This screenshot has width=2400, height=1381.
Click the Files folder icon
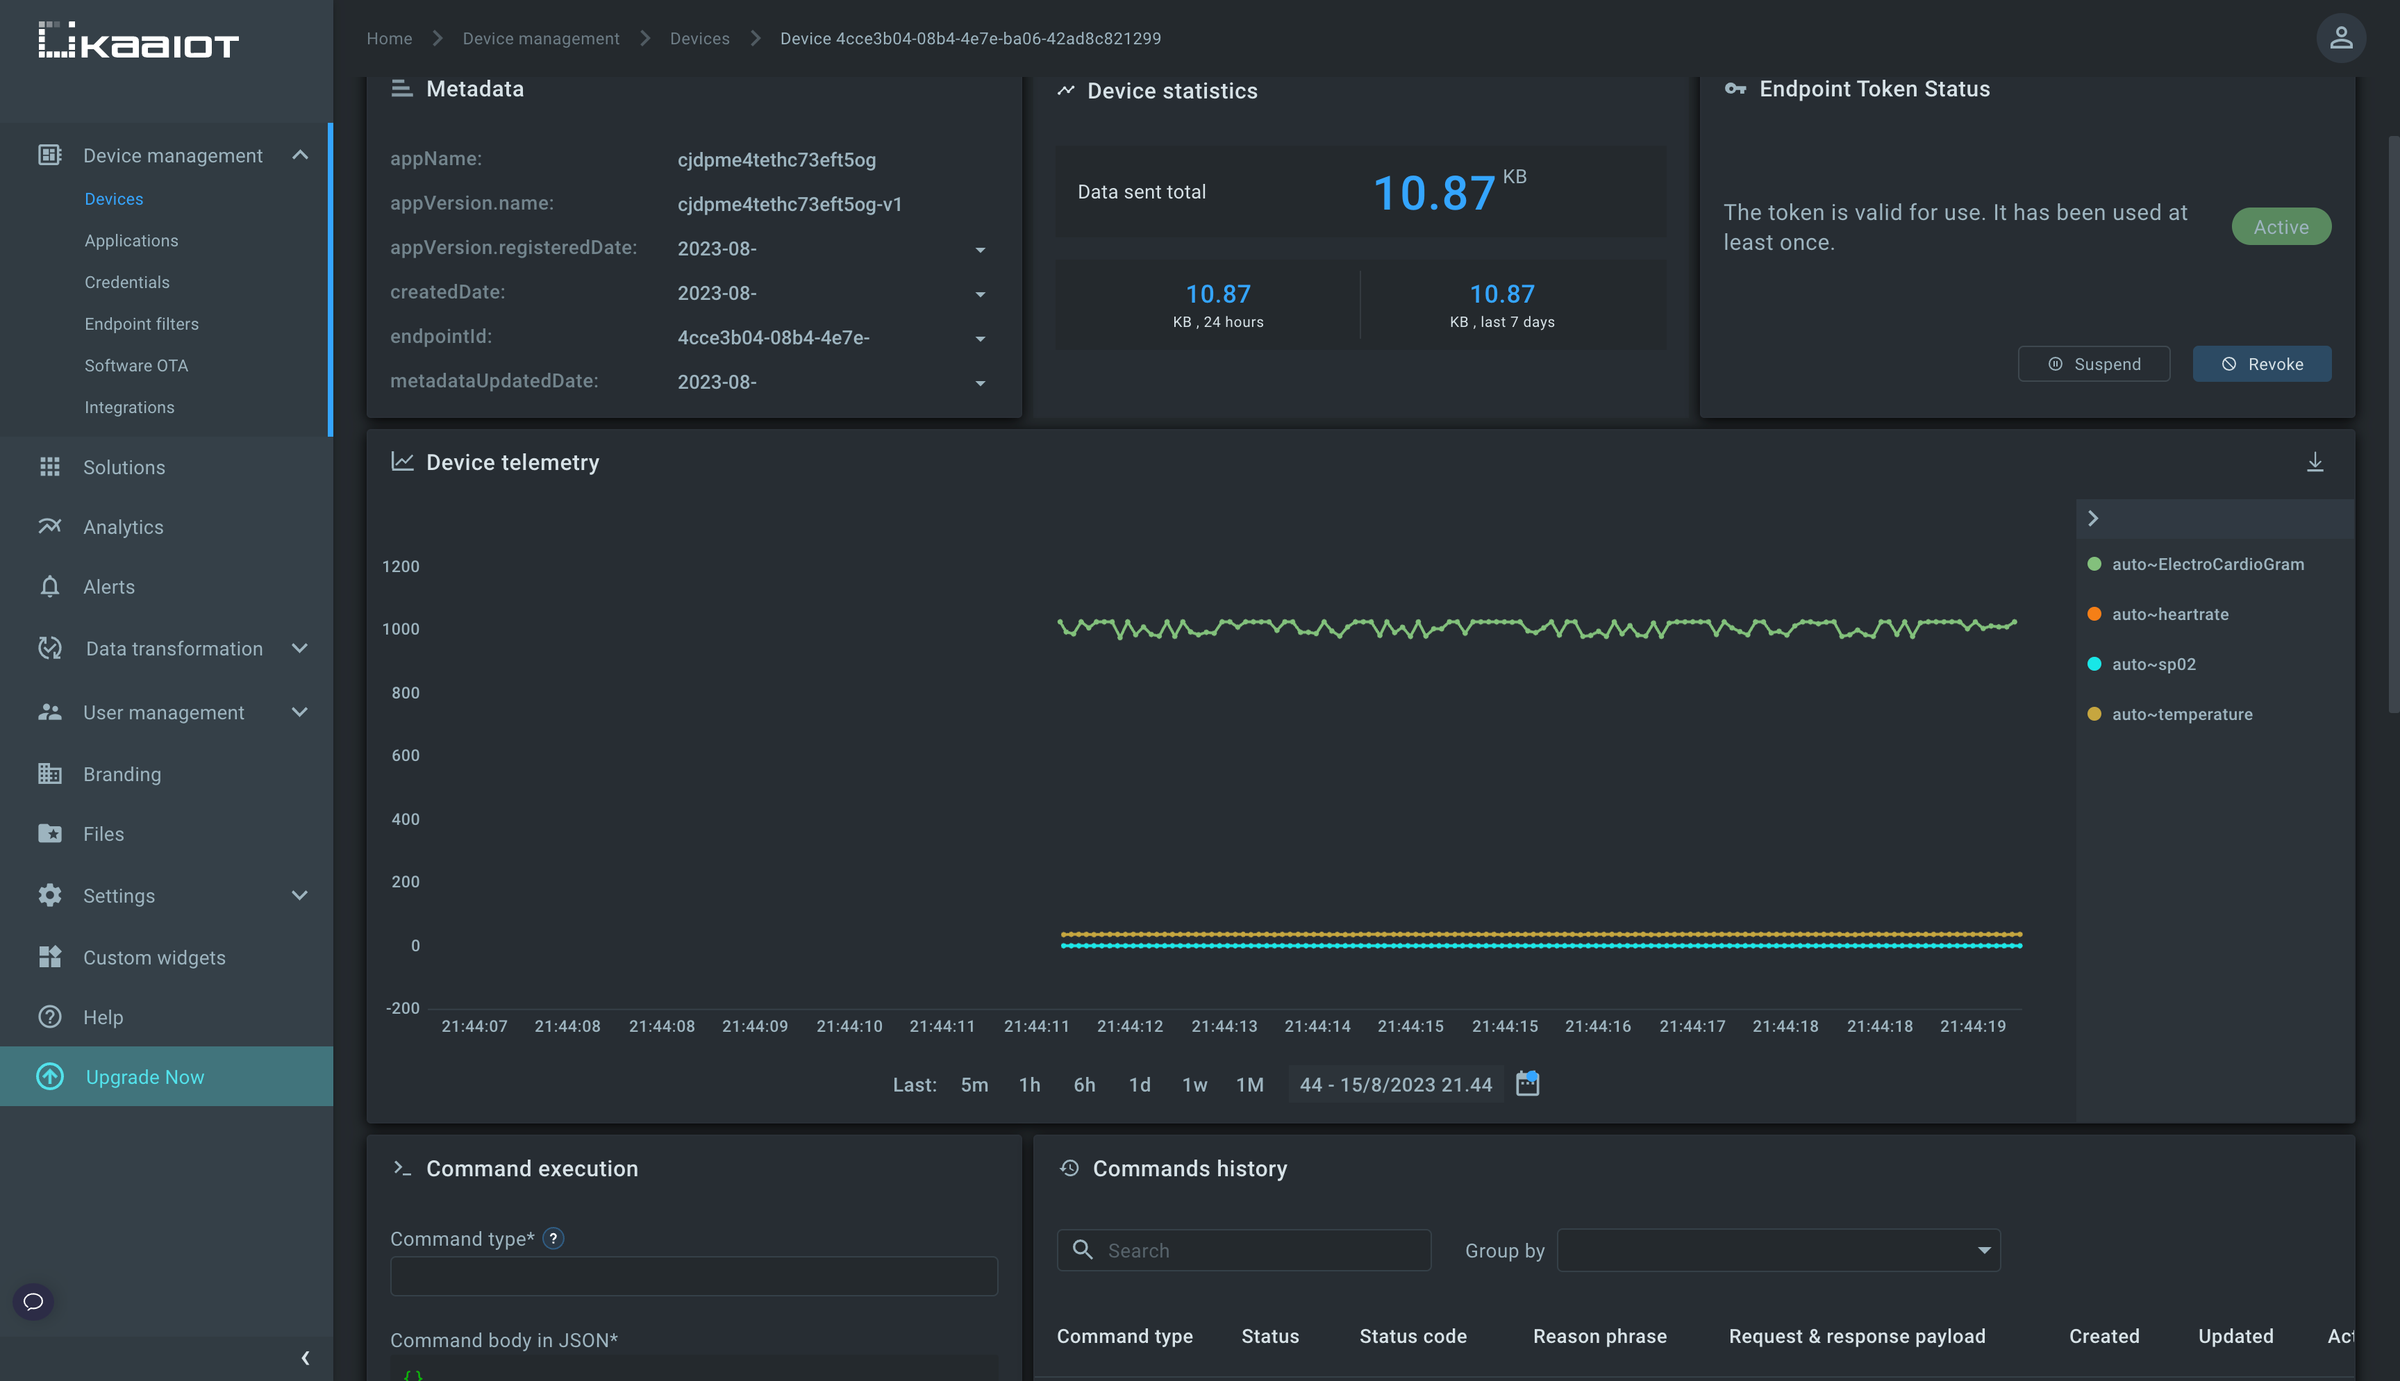click(50, 833)
